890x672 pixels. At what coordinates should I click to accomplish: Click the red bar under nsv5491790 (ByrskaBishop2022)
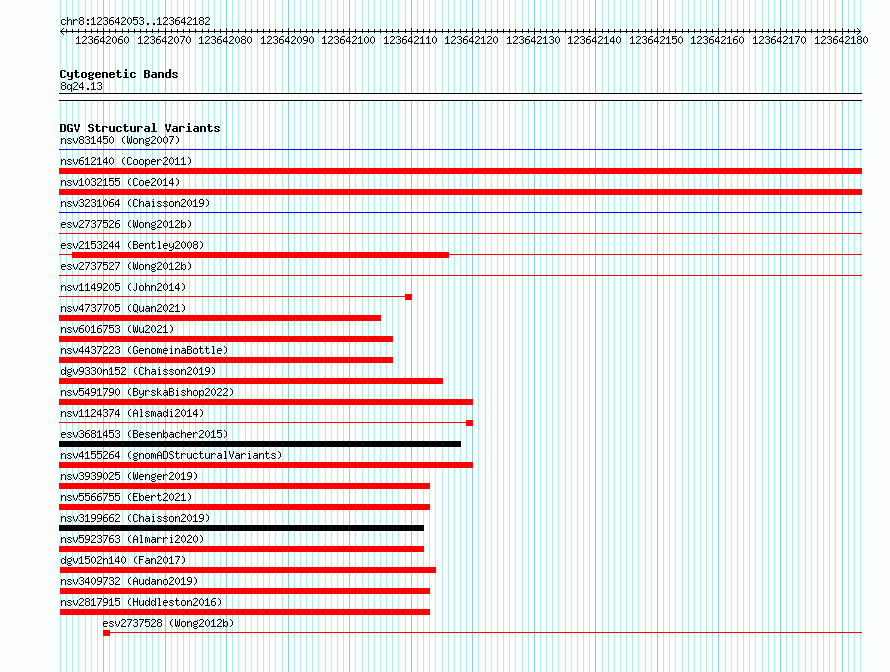pos(266,402)
